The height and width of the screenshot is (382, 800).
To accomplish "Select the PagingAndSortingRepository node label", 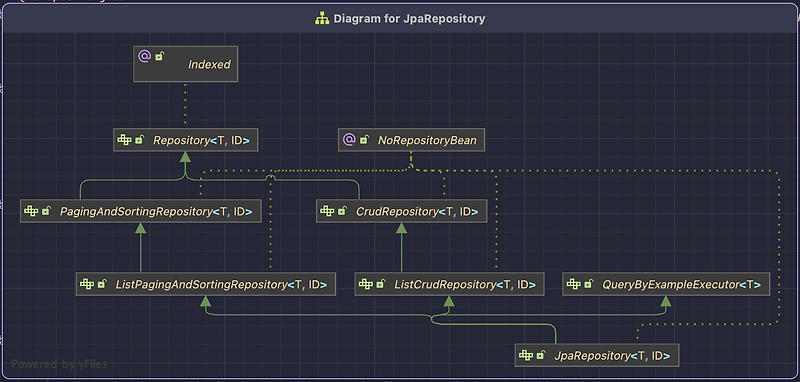I will pyautogui.click(x=156, y=211).
